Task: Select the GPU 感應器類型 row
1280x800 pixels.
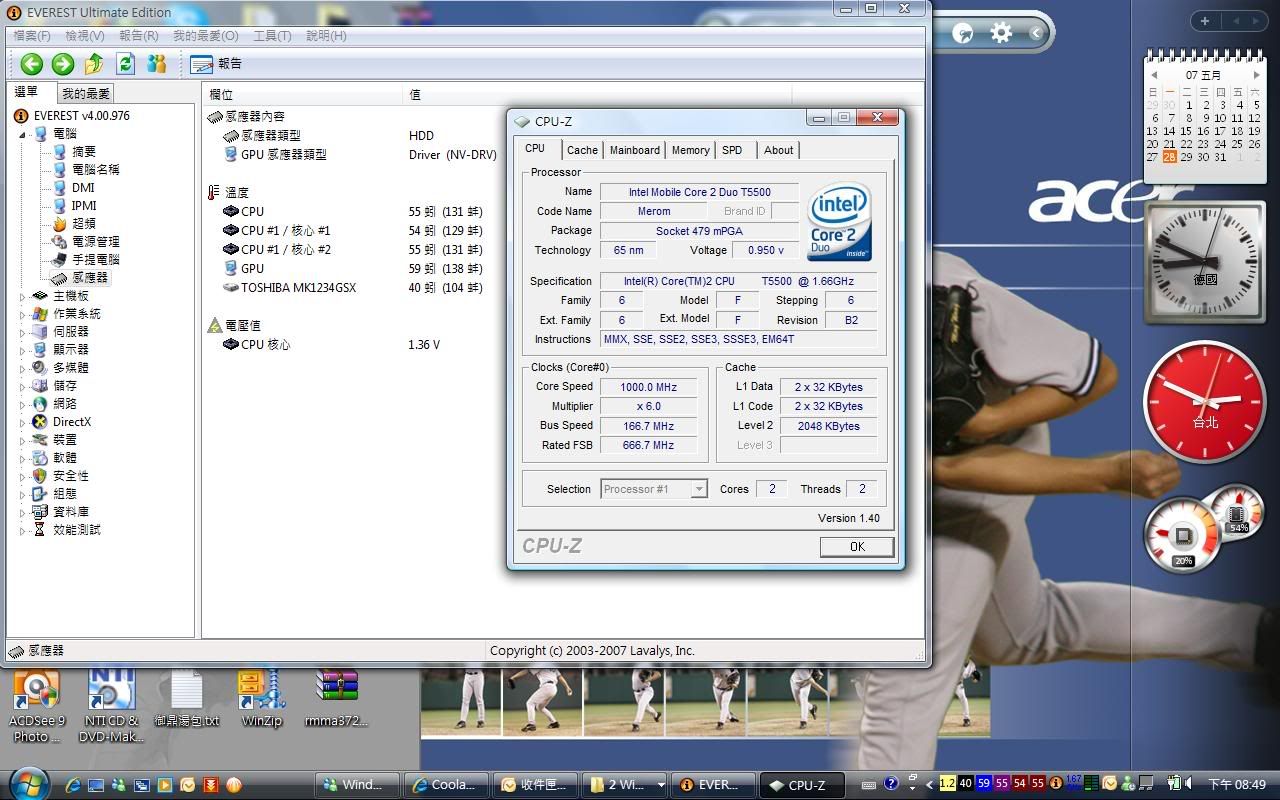Action: (275, 154)
